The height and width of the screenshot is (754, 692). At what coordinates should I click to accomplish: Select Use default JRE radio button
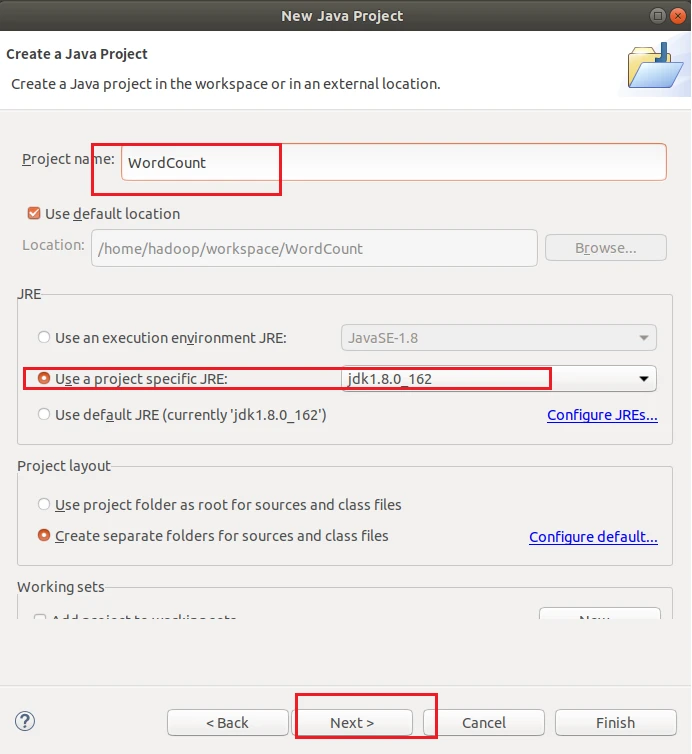[44, 414]
